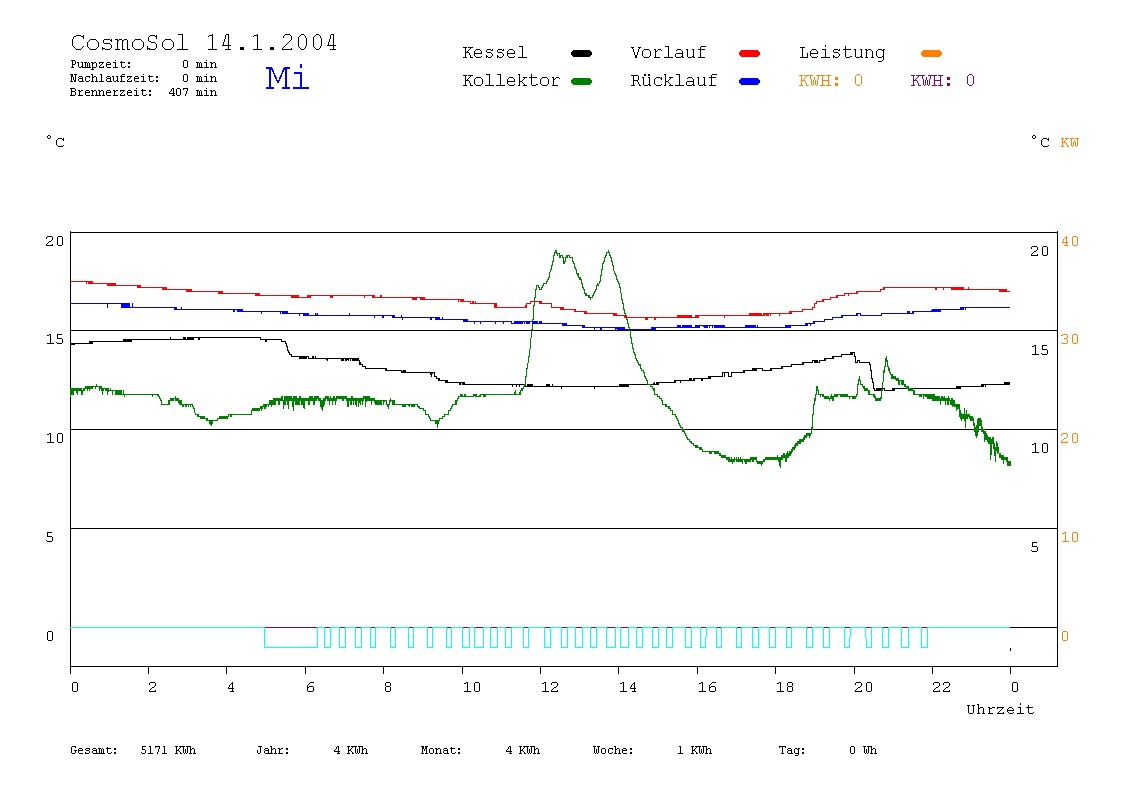1148x812 pixels.
Task: Click hour "16" on the Uhrzeit axis
Action: click(707, 687)
